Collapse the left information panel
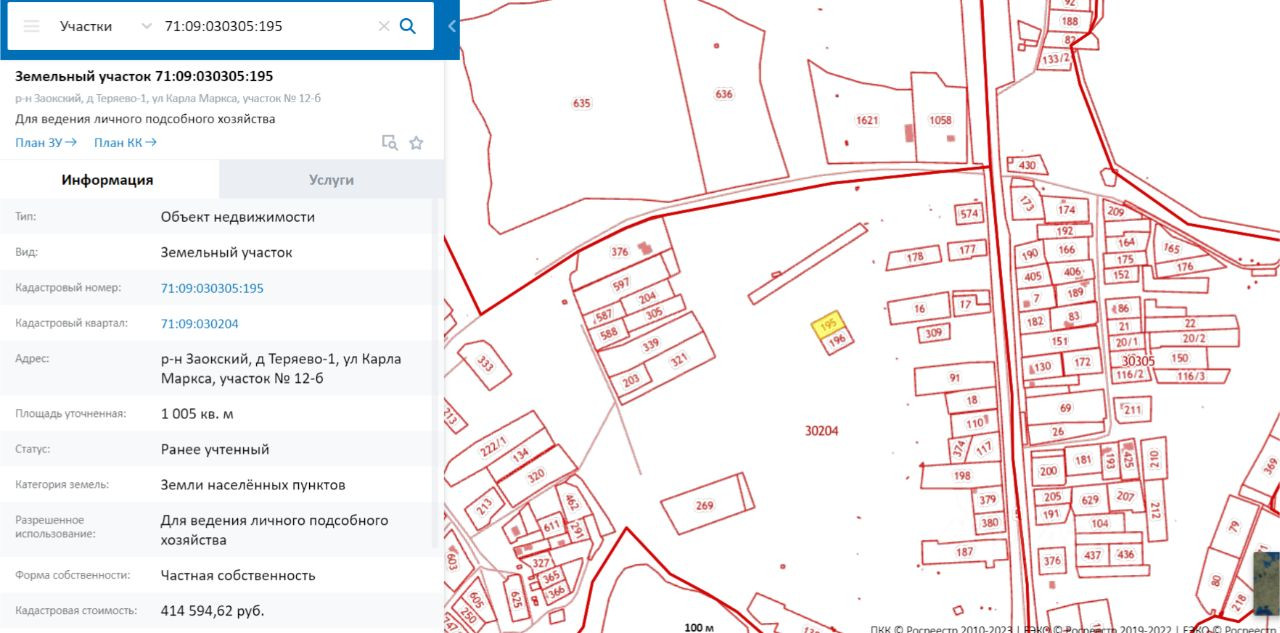 point(452,27)
